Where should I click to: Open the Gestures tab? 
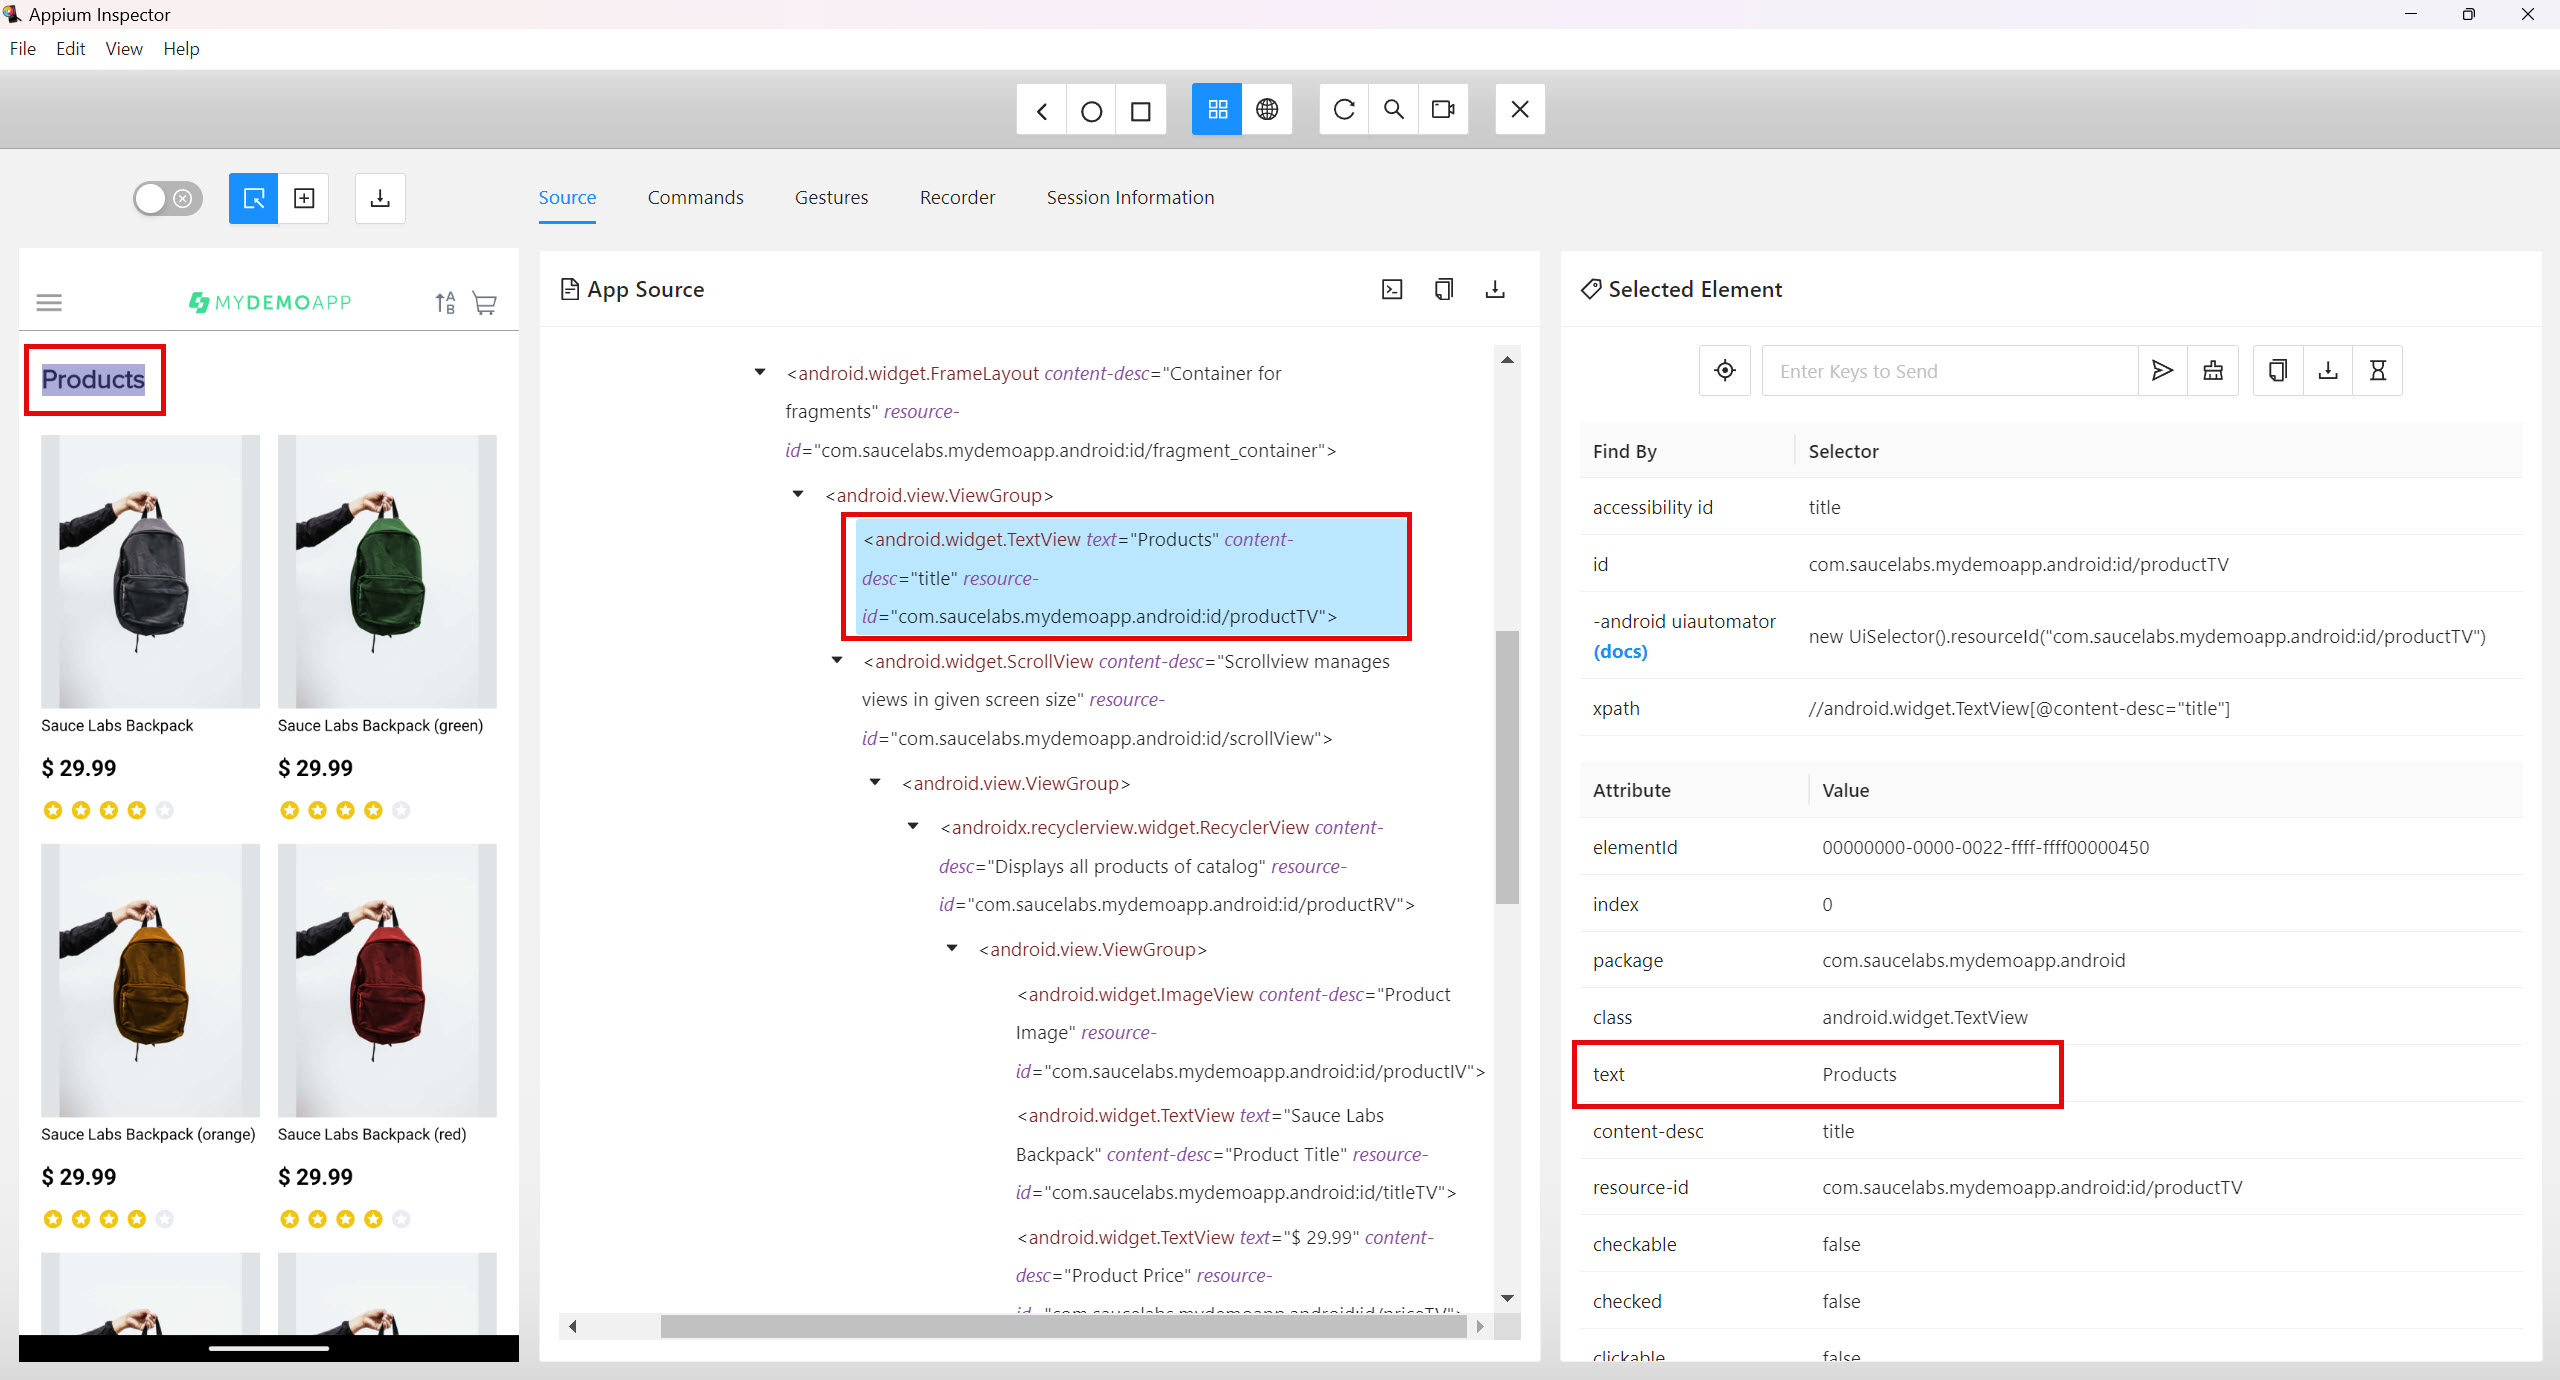[x=831, y=197]
